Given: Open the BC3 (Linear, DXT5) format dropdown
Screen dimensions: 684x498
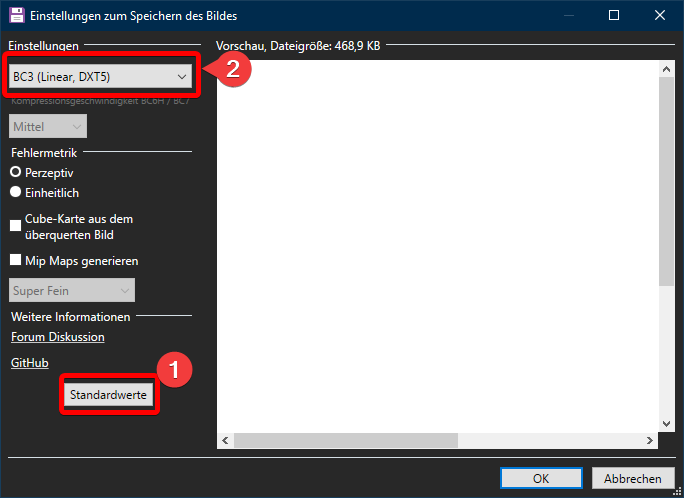Looking at the screenshot, I should click(x=100, y=76).
